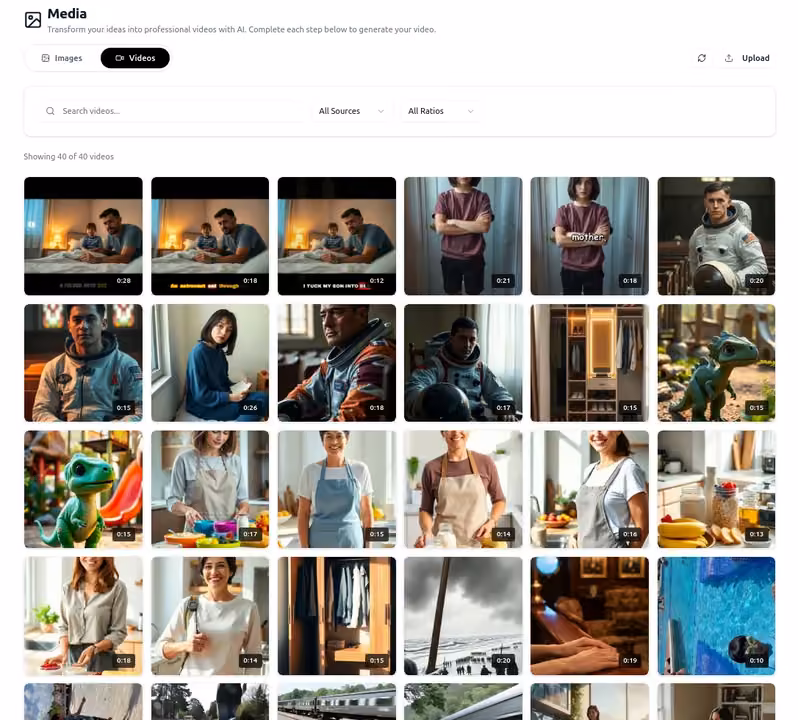The width and height of the screenshot is (798, 720).
Task: Open the video captioned 'mother'
Action: click(x=590, y=236)
